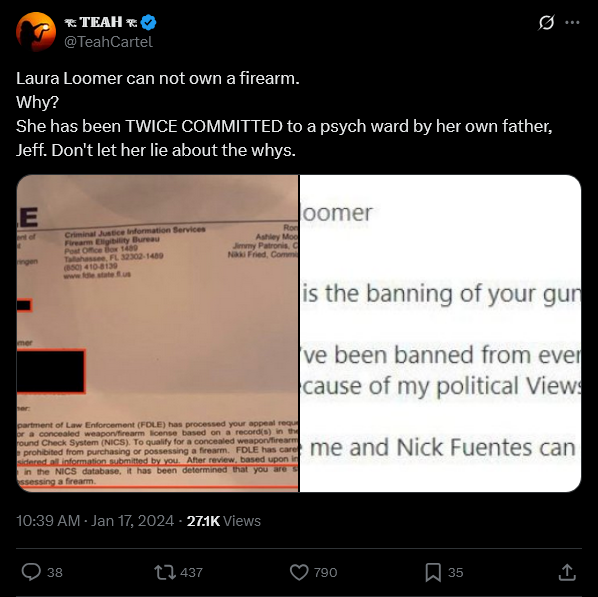Open the TeahCartel profile avatar
The width and height of the screenshot is (598, 597).
point(36,32)
